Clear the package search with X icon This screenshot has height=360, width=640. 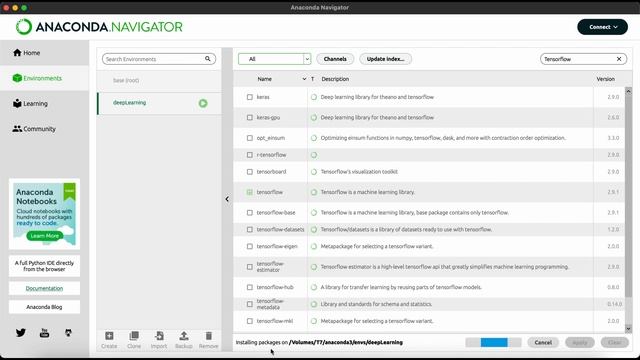pos(619,59)
